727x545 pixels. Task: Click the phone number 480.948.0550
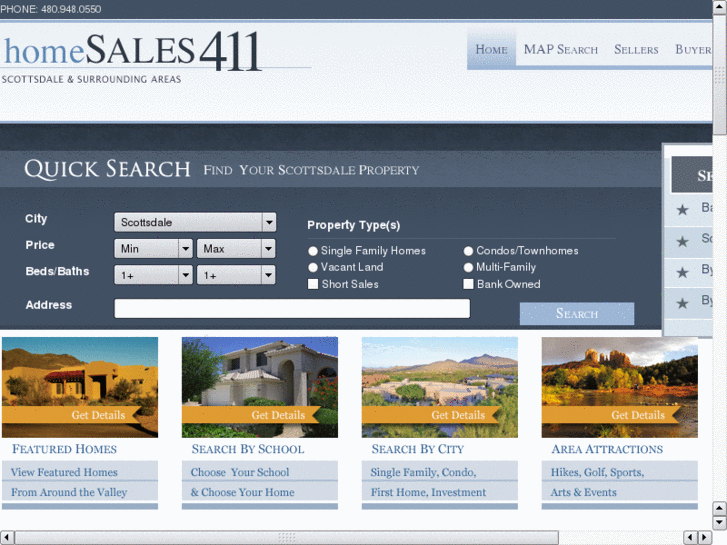pos(71,9)
